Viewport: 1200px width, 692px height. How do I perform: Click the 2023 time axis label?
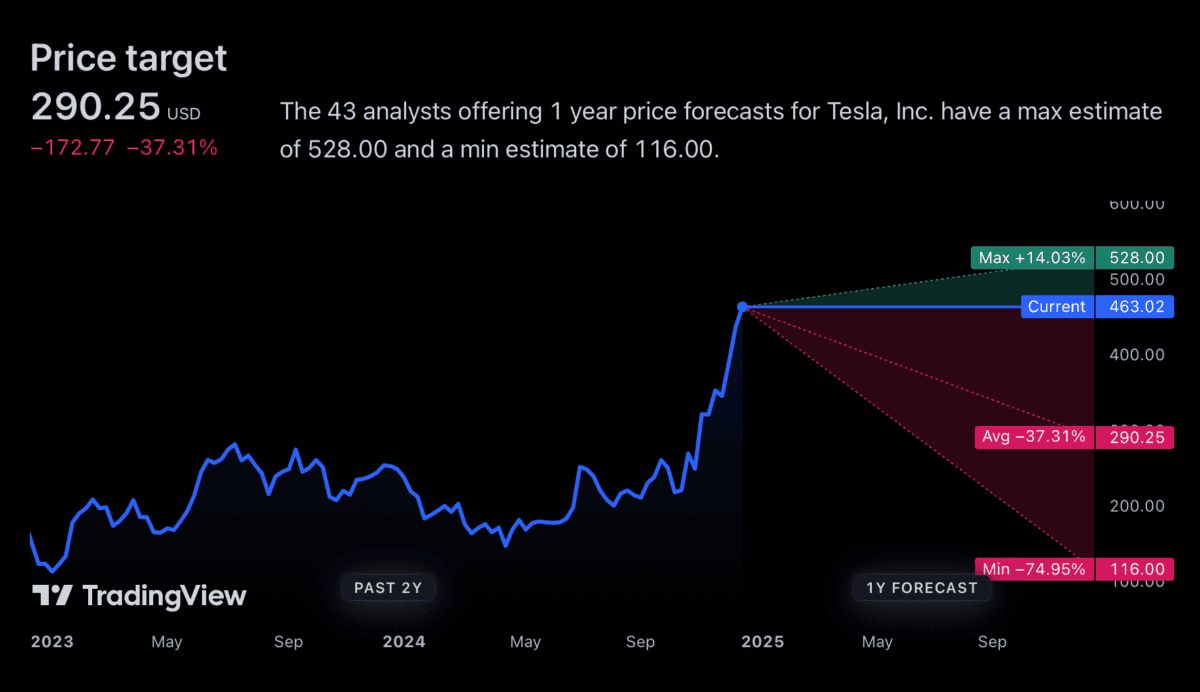[52, 642]
